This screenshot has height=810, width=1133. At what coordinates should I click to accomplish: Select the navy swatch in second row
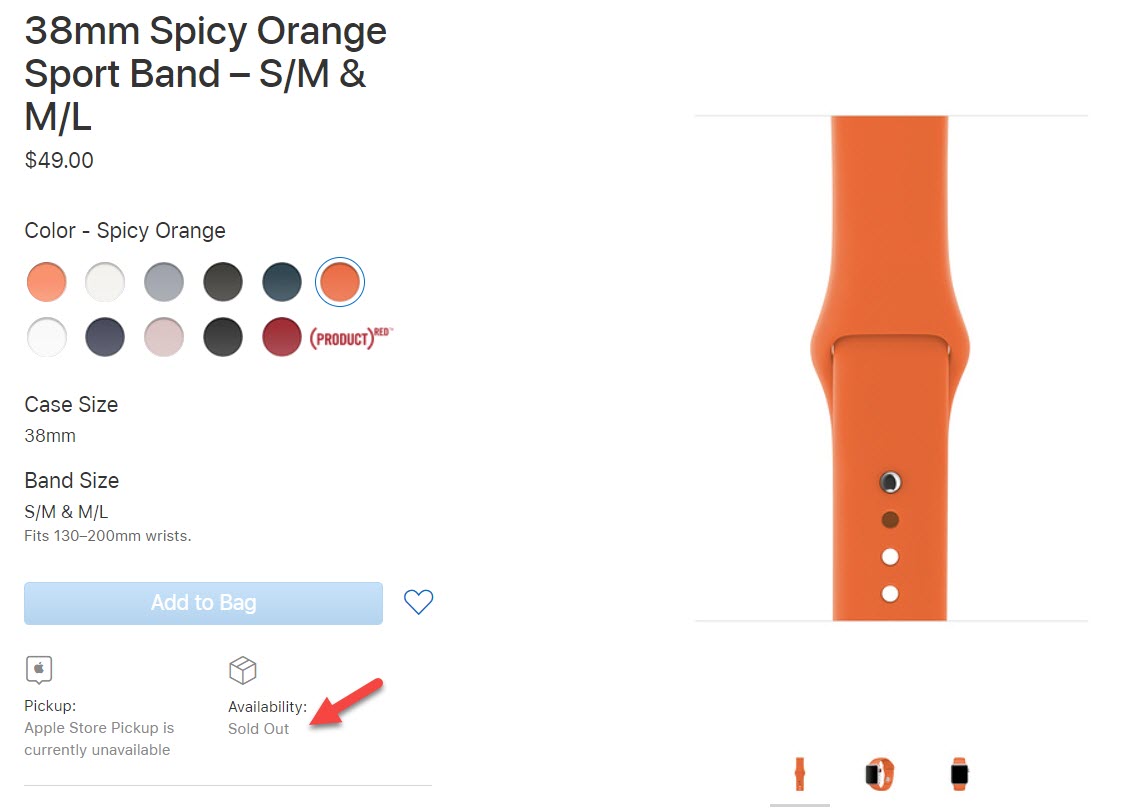pos(105,337)
